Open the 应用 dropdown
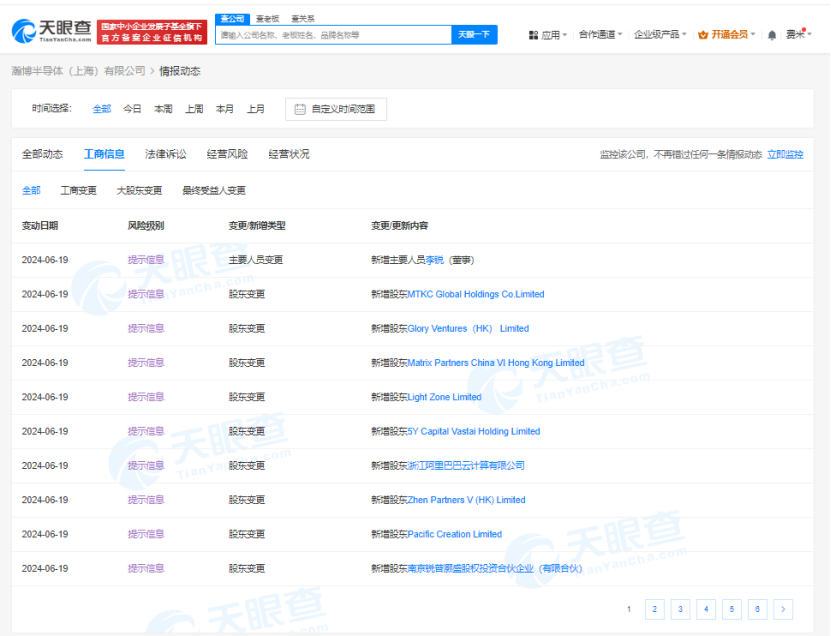The width and height of the screenshot is (831, 636). coord(551,33)
